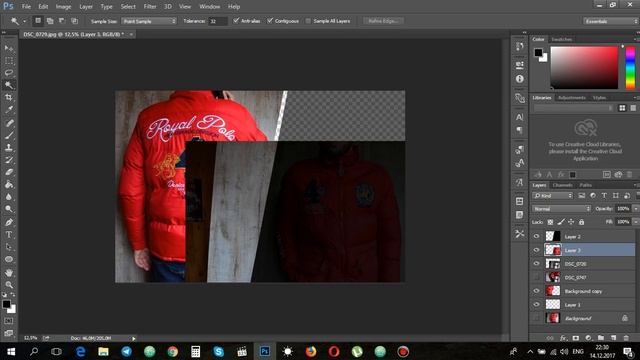
Task: Select the Layer 2 row
Action: coord(583,236)
